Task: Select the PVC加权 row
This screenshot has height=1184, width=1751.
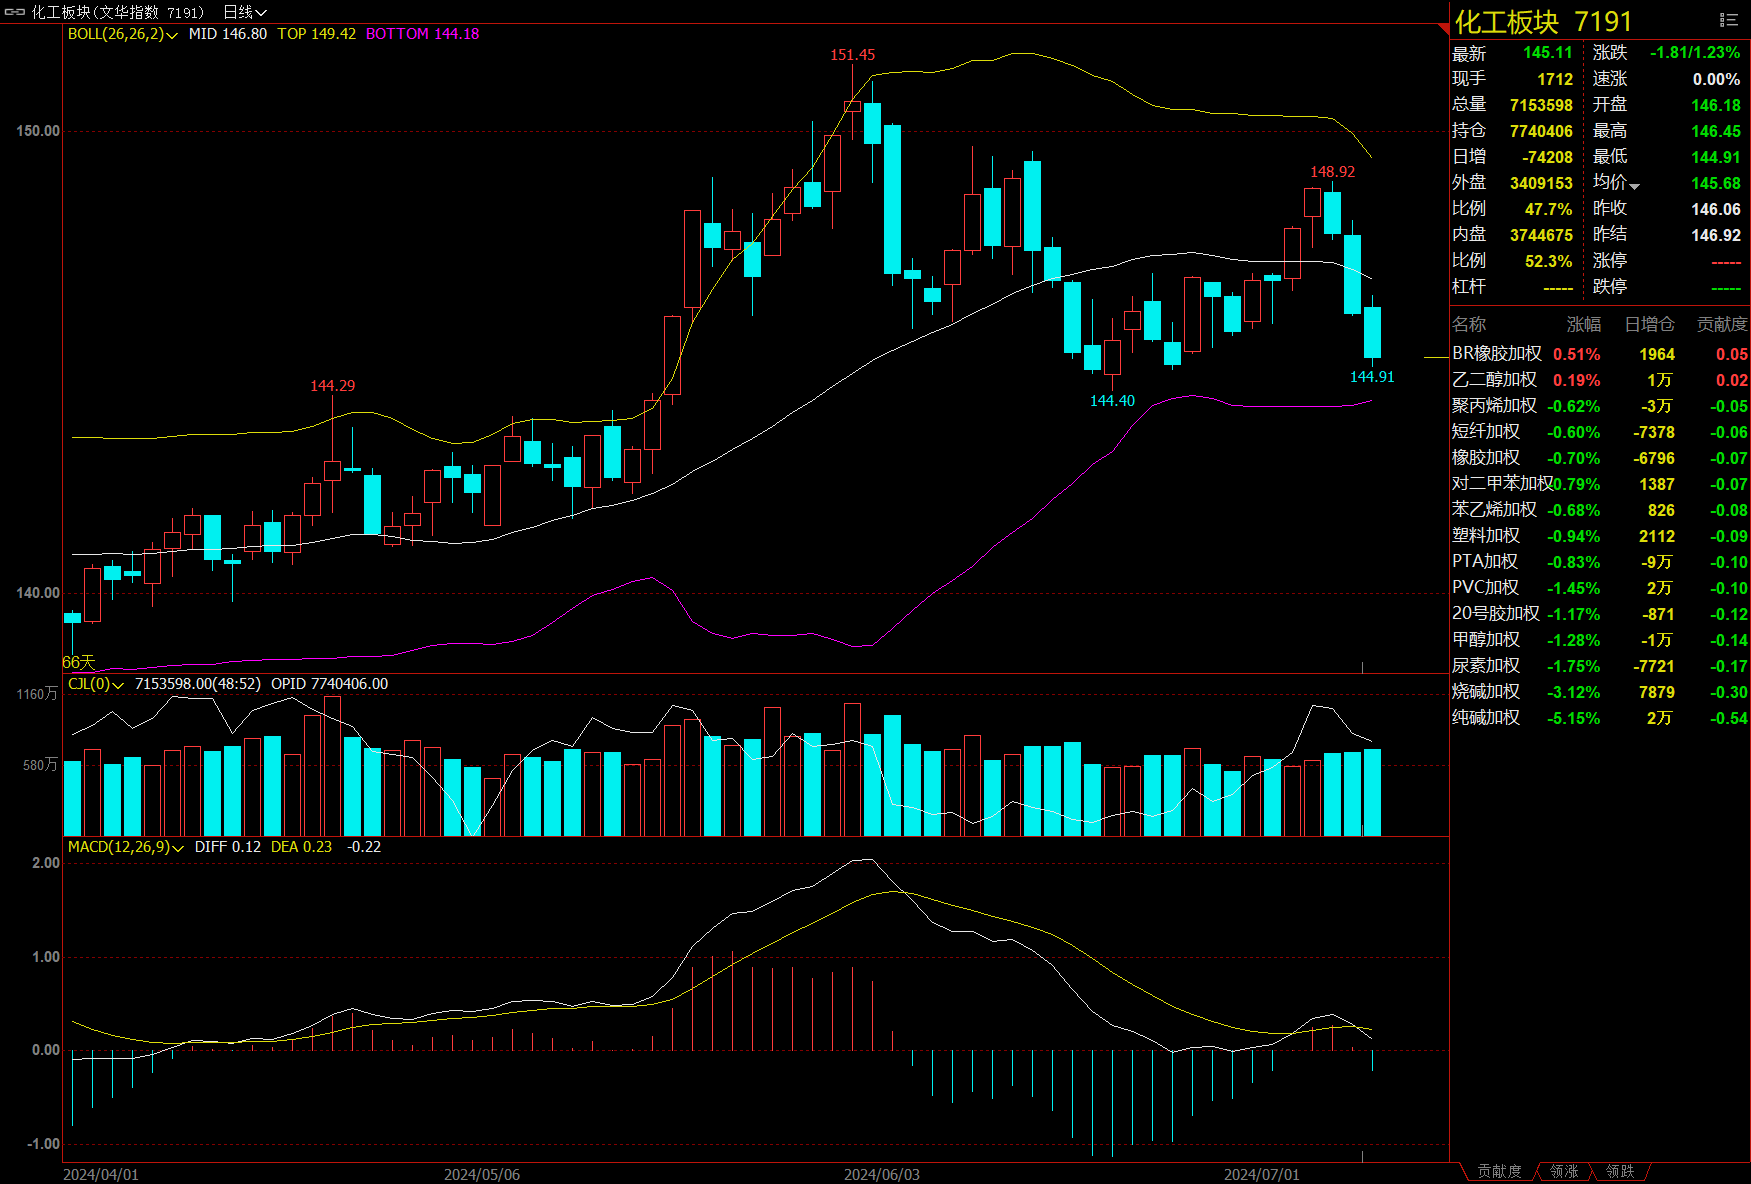Action: pyautogui.click(x=1600, y=588)
